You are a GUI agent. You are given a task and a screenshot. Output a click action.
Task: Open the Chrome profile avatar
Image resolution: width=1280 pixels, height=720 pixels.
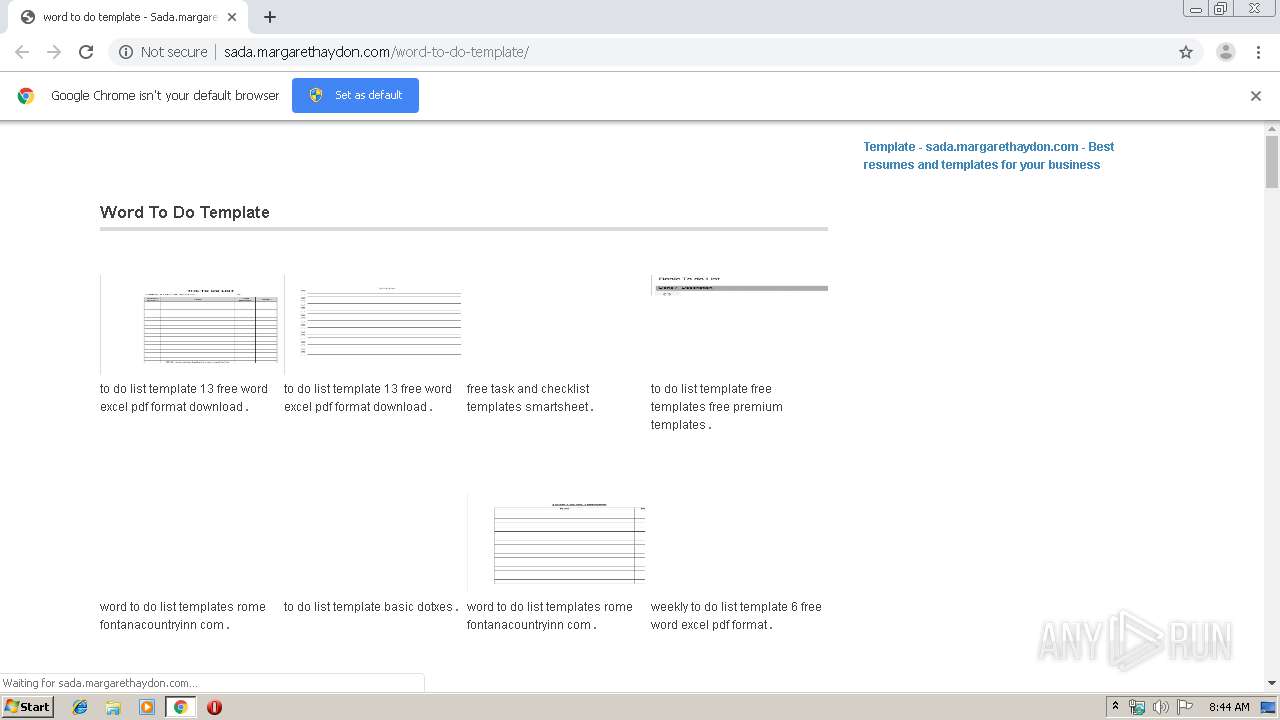(x=1225, y=52)
